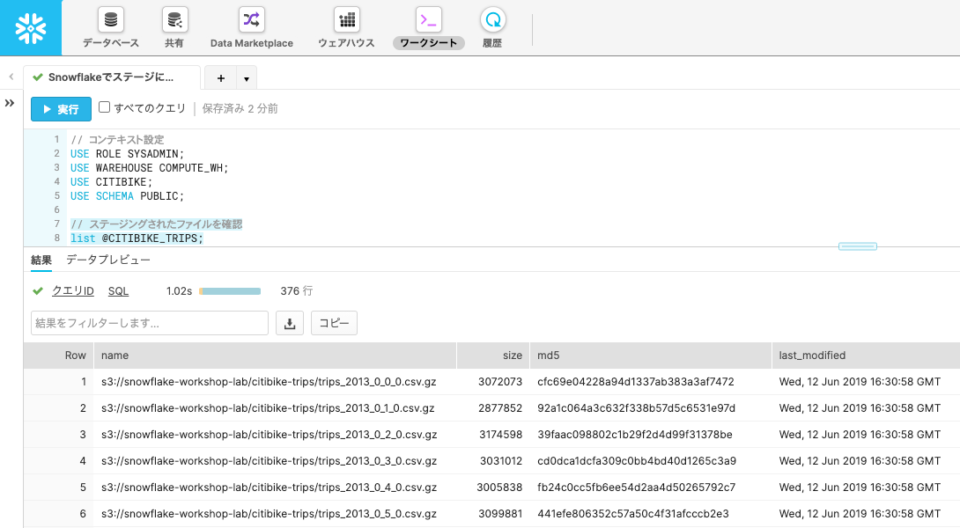
Task: Click size value 3072073
Action: [x=500, y=382]
